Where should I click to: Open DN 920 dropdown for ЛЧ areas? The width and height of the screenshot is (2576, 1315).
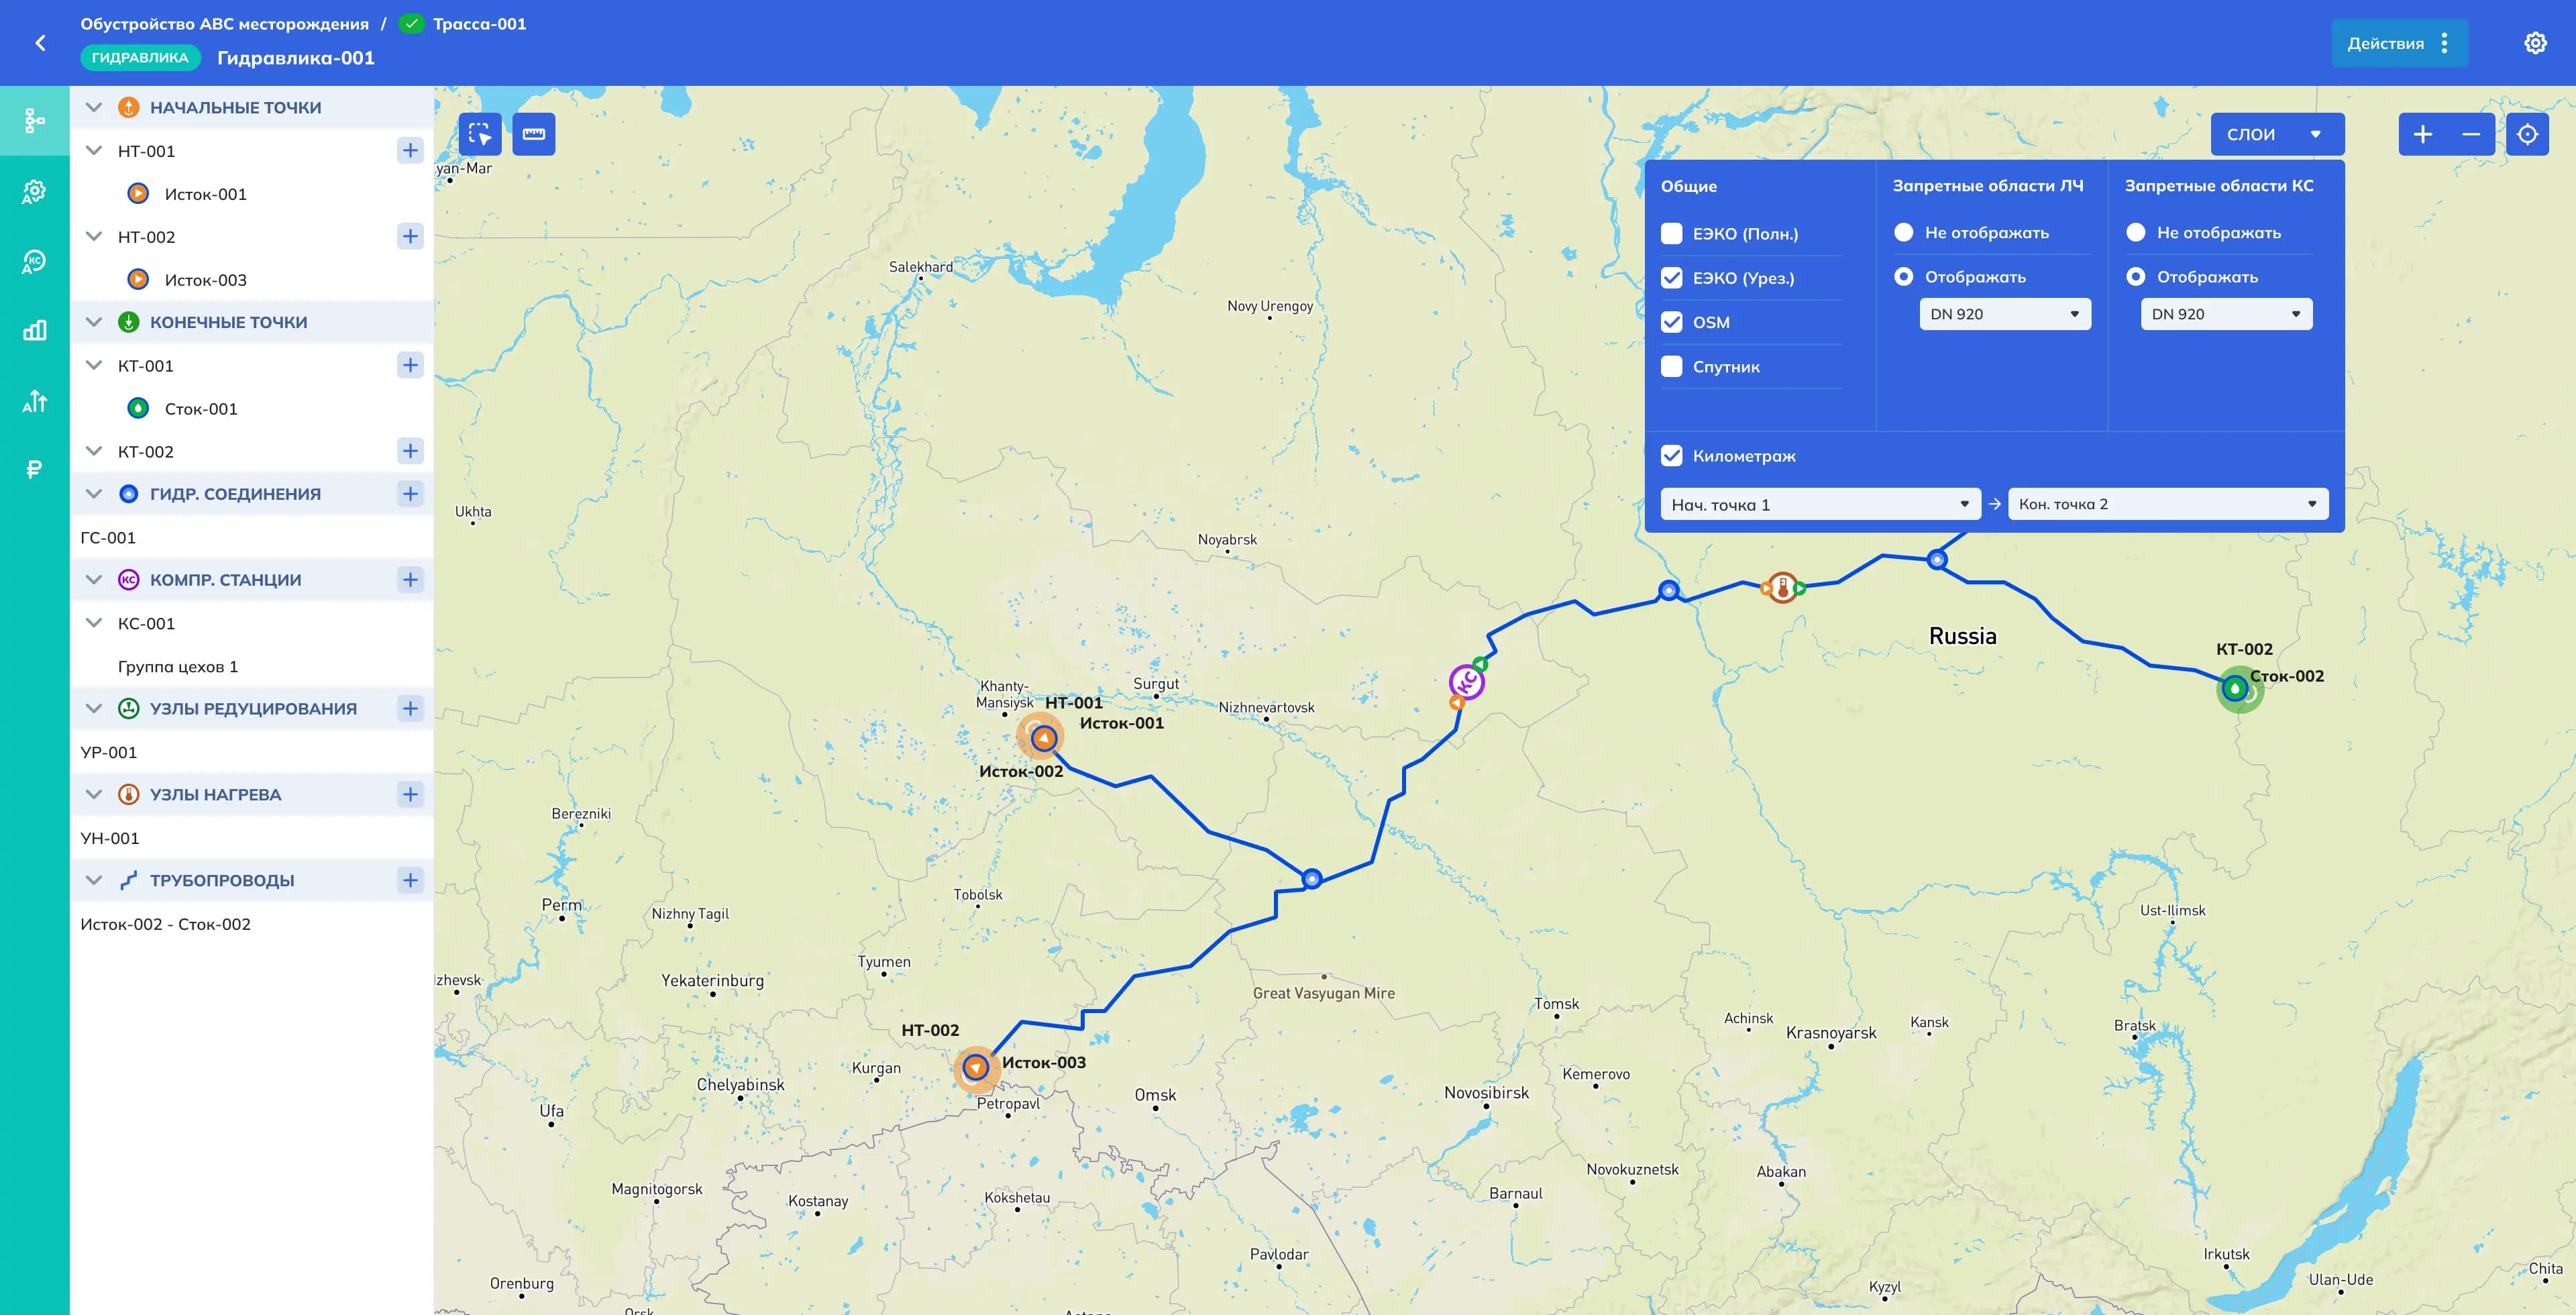click(2005, 314)
